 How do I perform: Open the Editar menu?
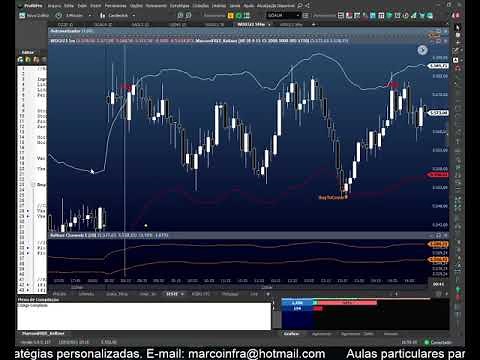69,6
